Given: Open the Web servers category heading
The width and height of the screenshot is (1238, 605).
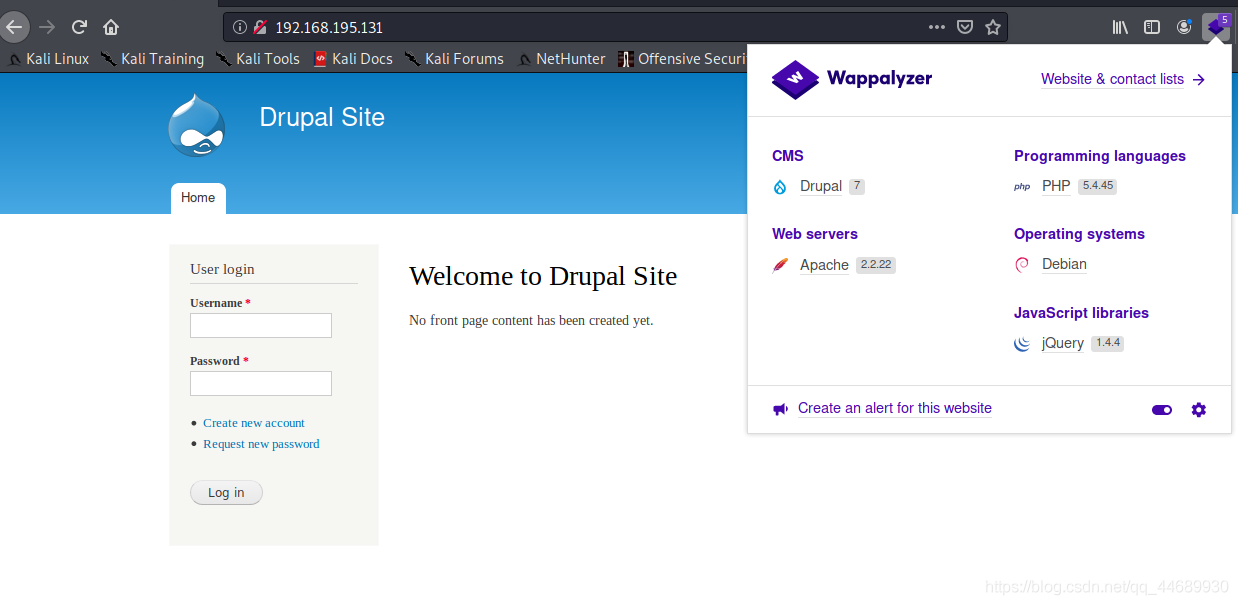Looking at the screenshot, I should 815,234.
